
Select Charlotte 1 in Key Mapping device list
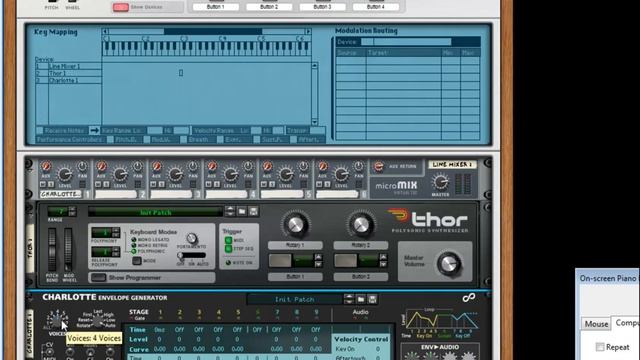pyautogui.click(x=68, y=80)
